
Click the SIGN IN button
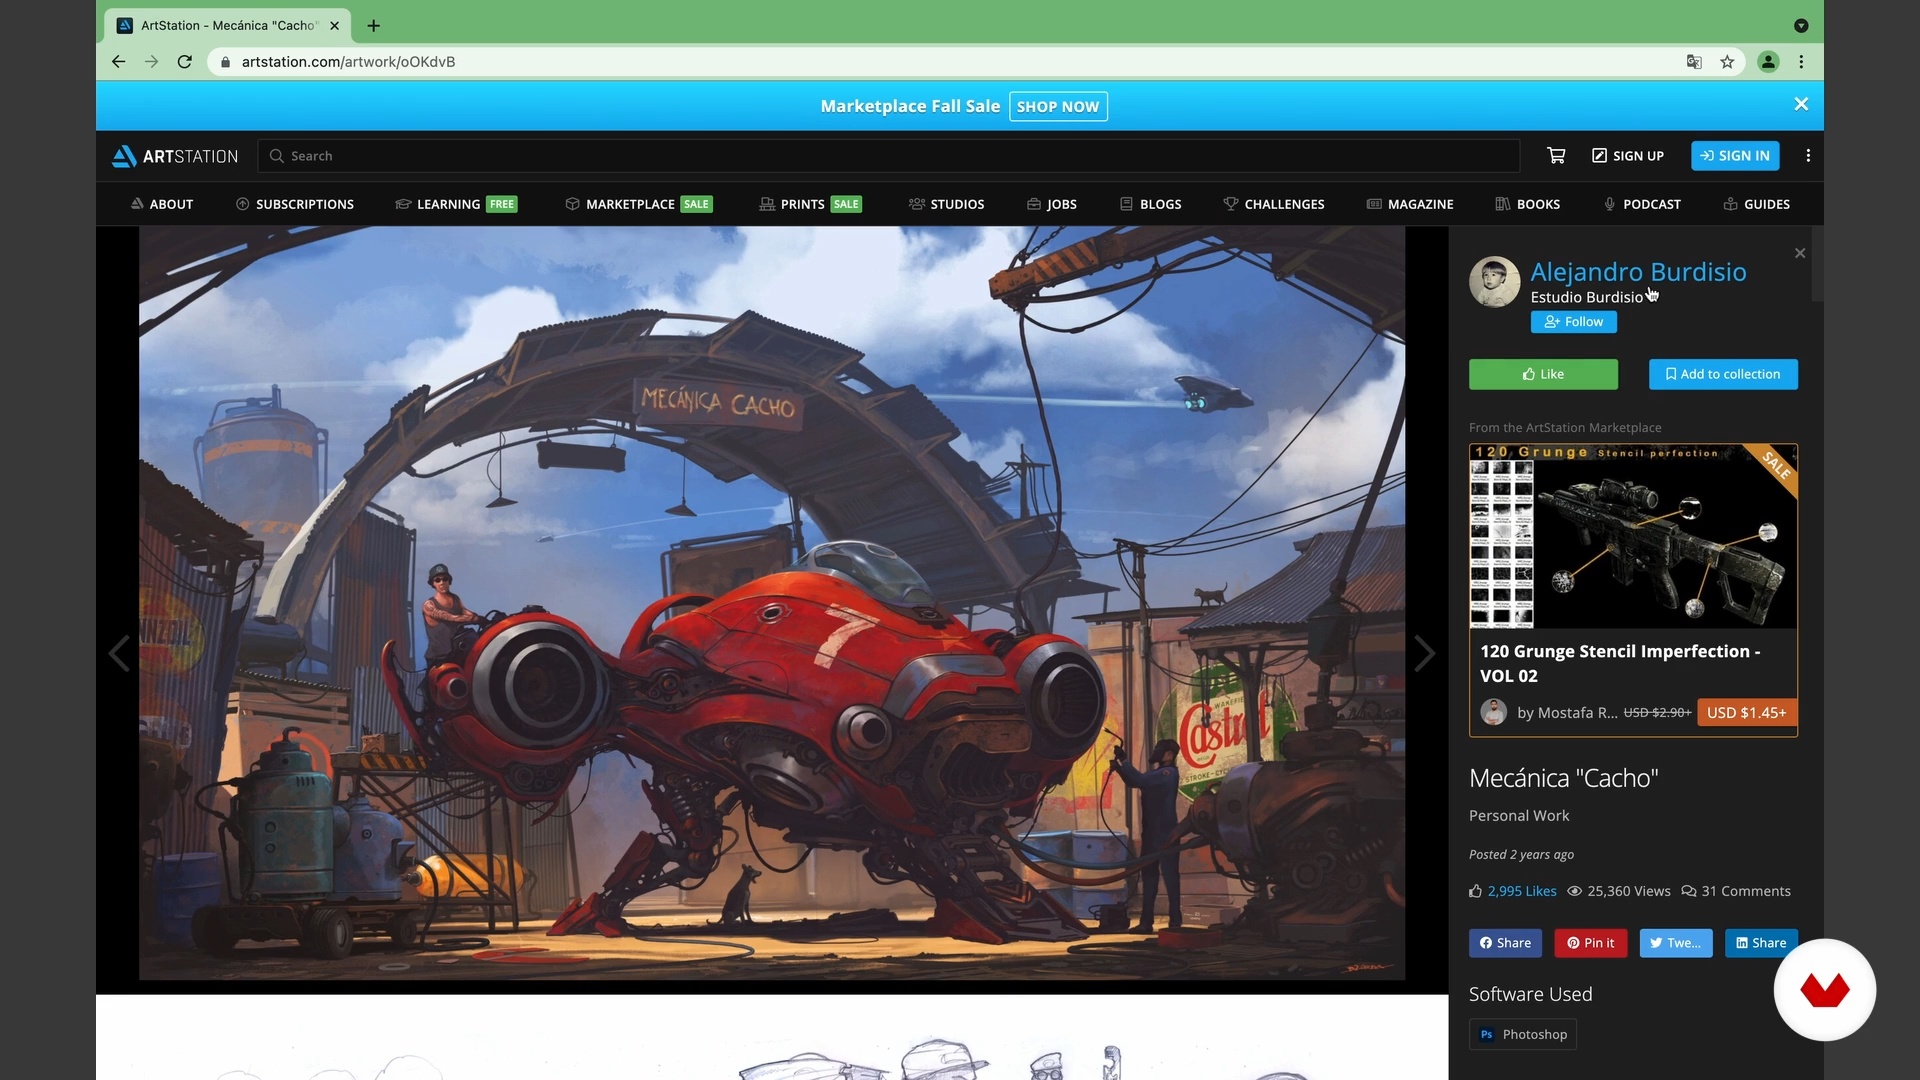1735,156
